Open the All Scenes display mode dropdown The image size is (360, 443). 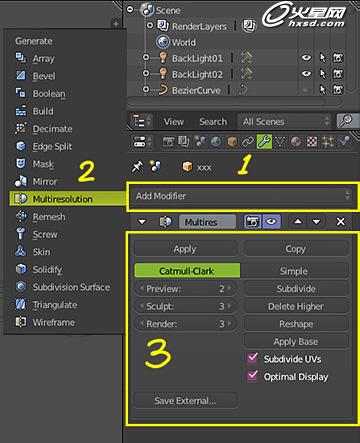click(285, 121)
